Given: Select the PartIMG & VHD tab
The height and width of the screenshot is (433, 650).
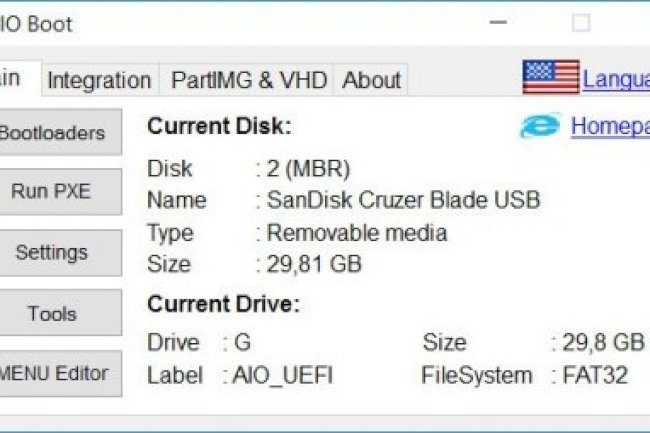Looking at the screenshot, I should tap(249, 80).
